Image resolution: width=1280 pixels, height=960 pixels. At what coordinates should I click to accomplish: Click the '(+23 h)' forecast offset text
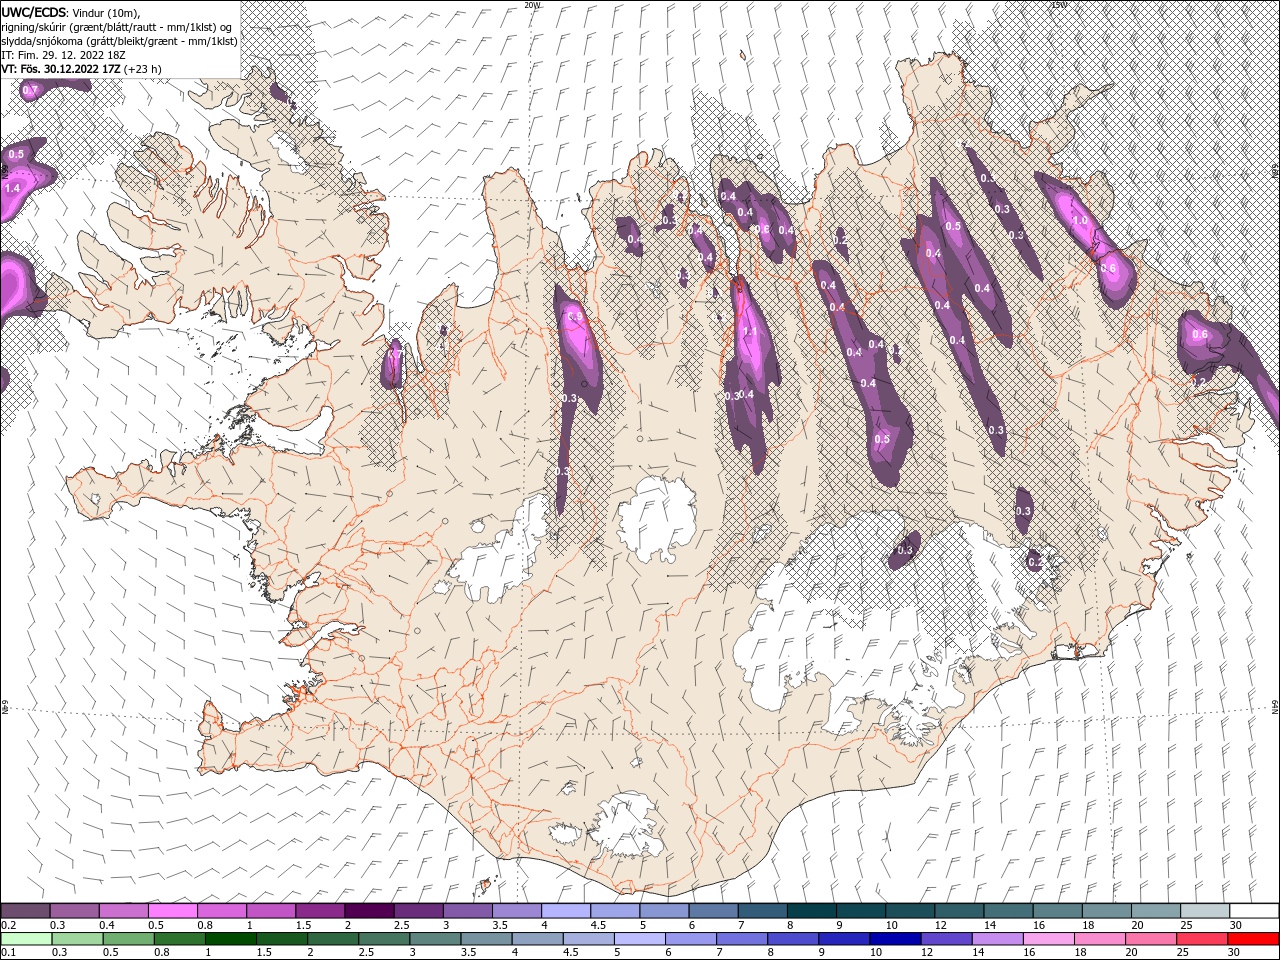(143, 69)
